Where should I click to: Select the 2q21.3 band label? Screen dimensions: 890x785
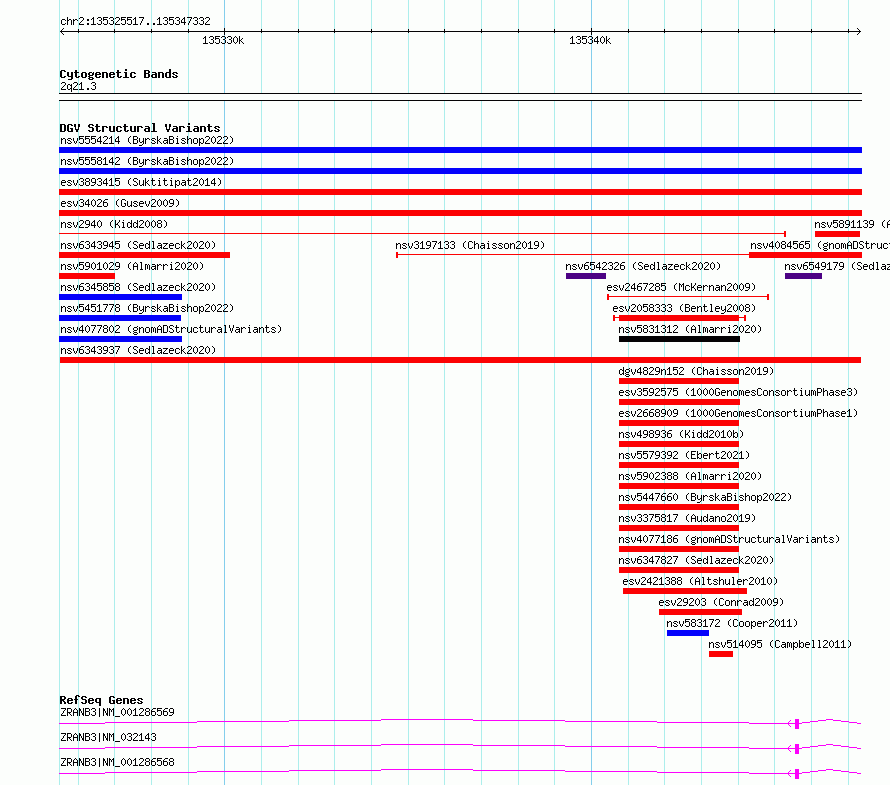tap(78, 86)
